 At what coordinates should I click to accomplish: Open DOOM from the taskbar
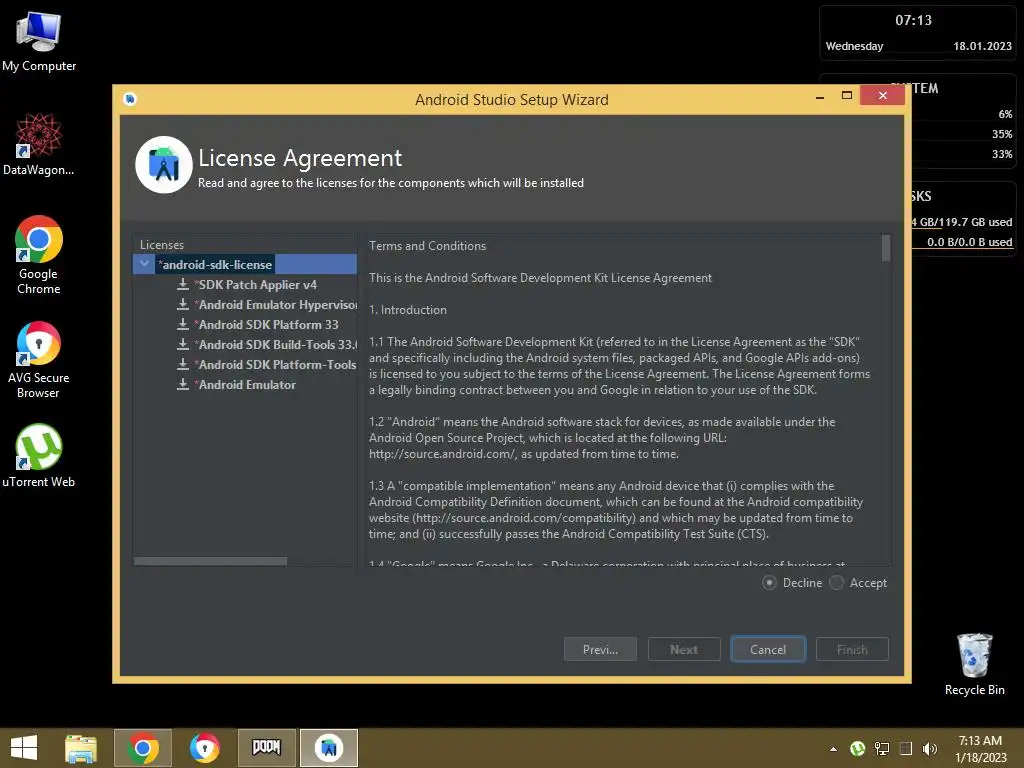(x=266, y=747)
